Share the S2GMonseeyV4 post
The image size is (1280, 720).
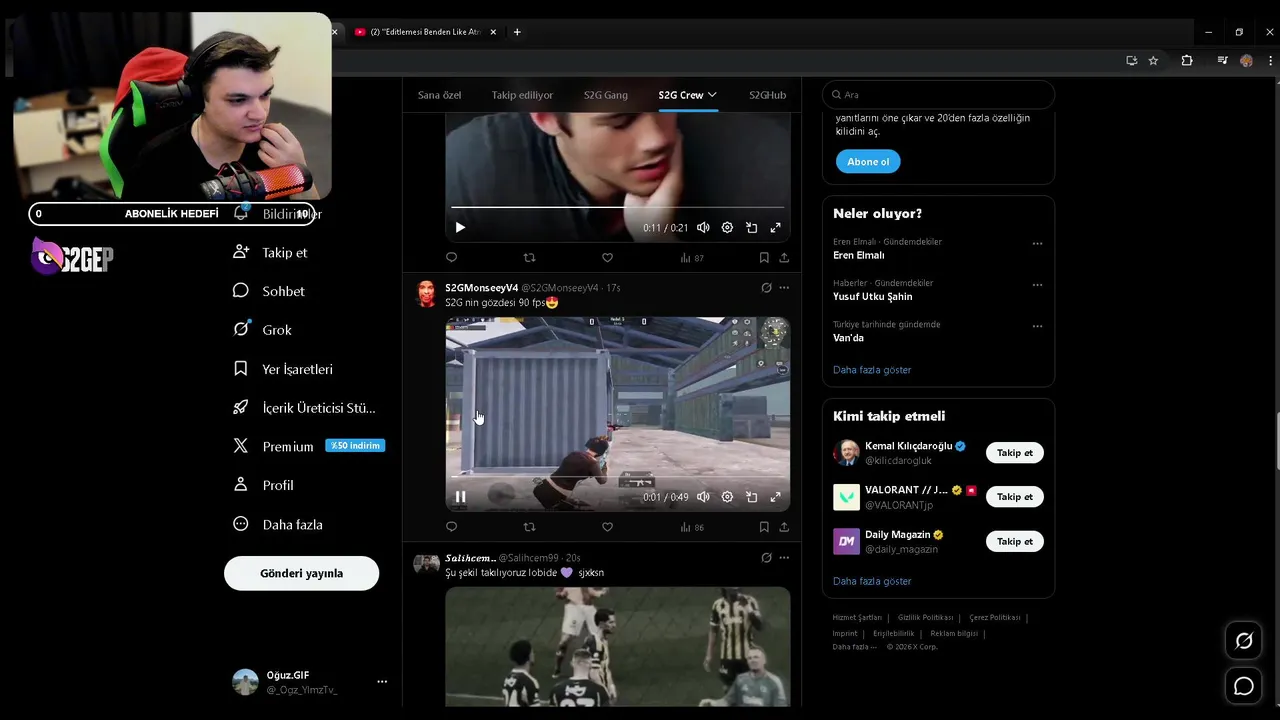[784, 527]
